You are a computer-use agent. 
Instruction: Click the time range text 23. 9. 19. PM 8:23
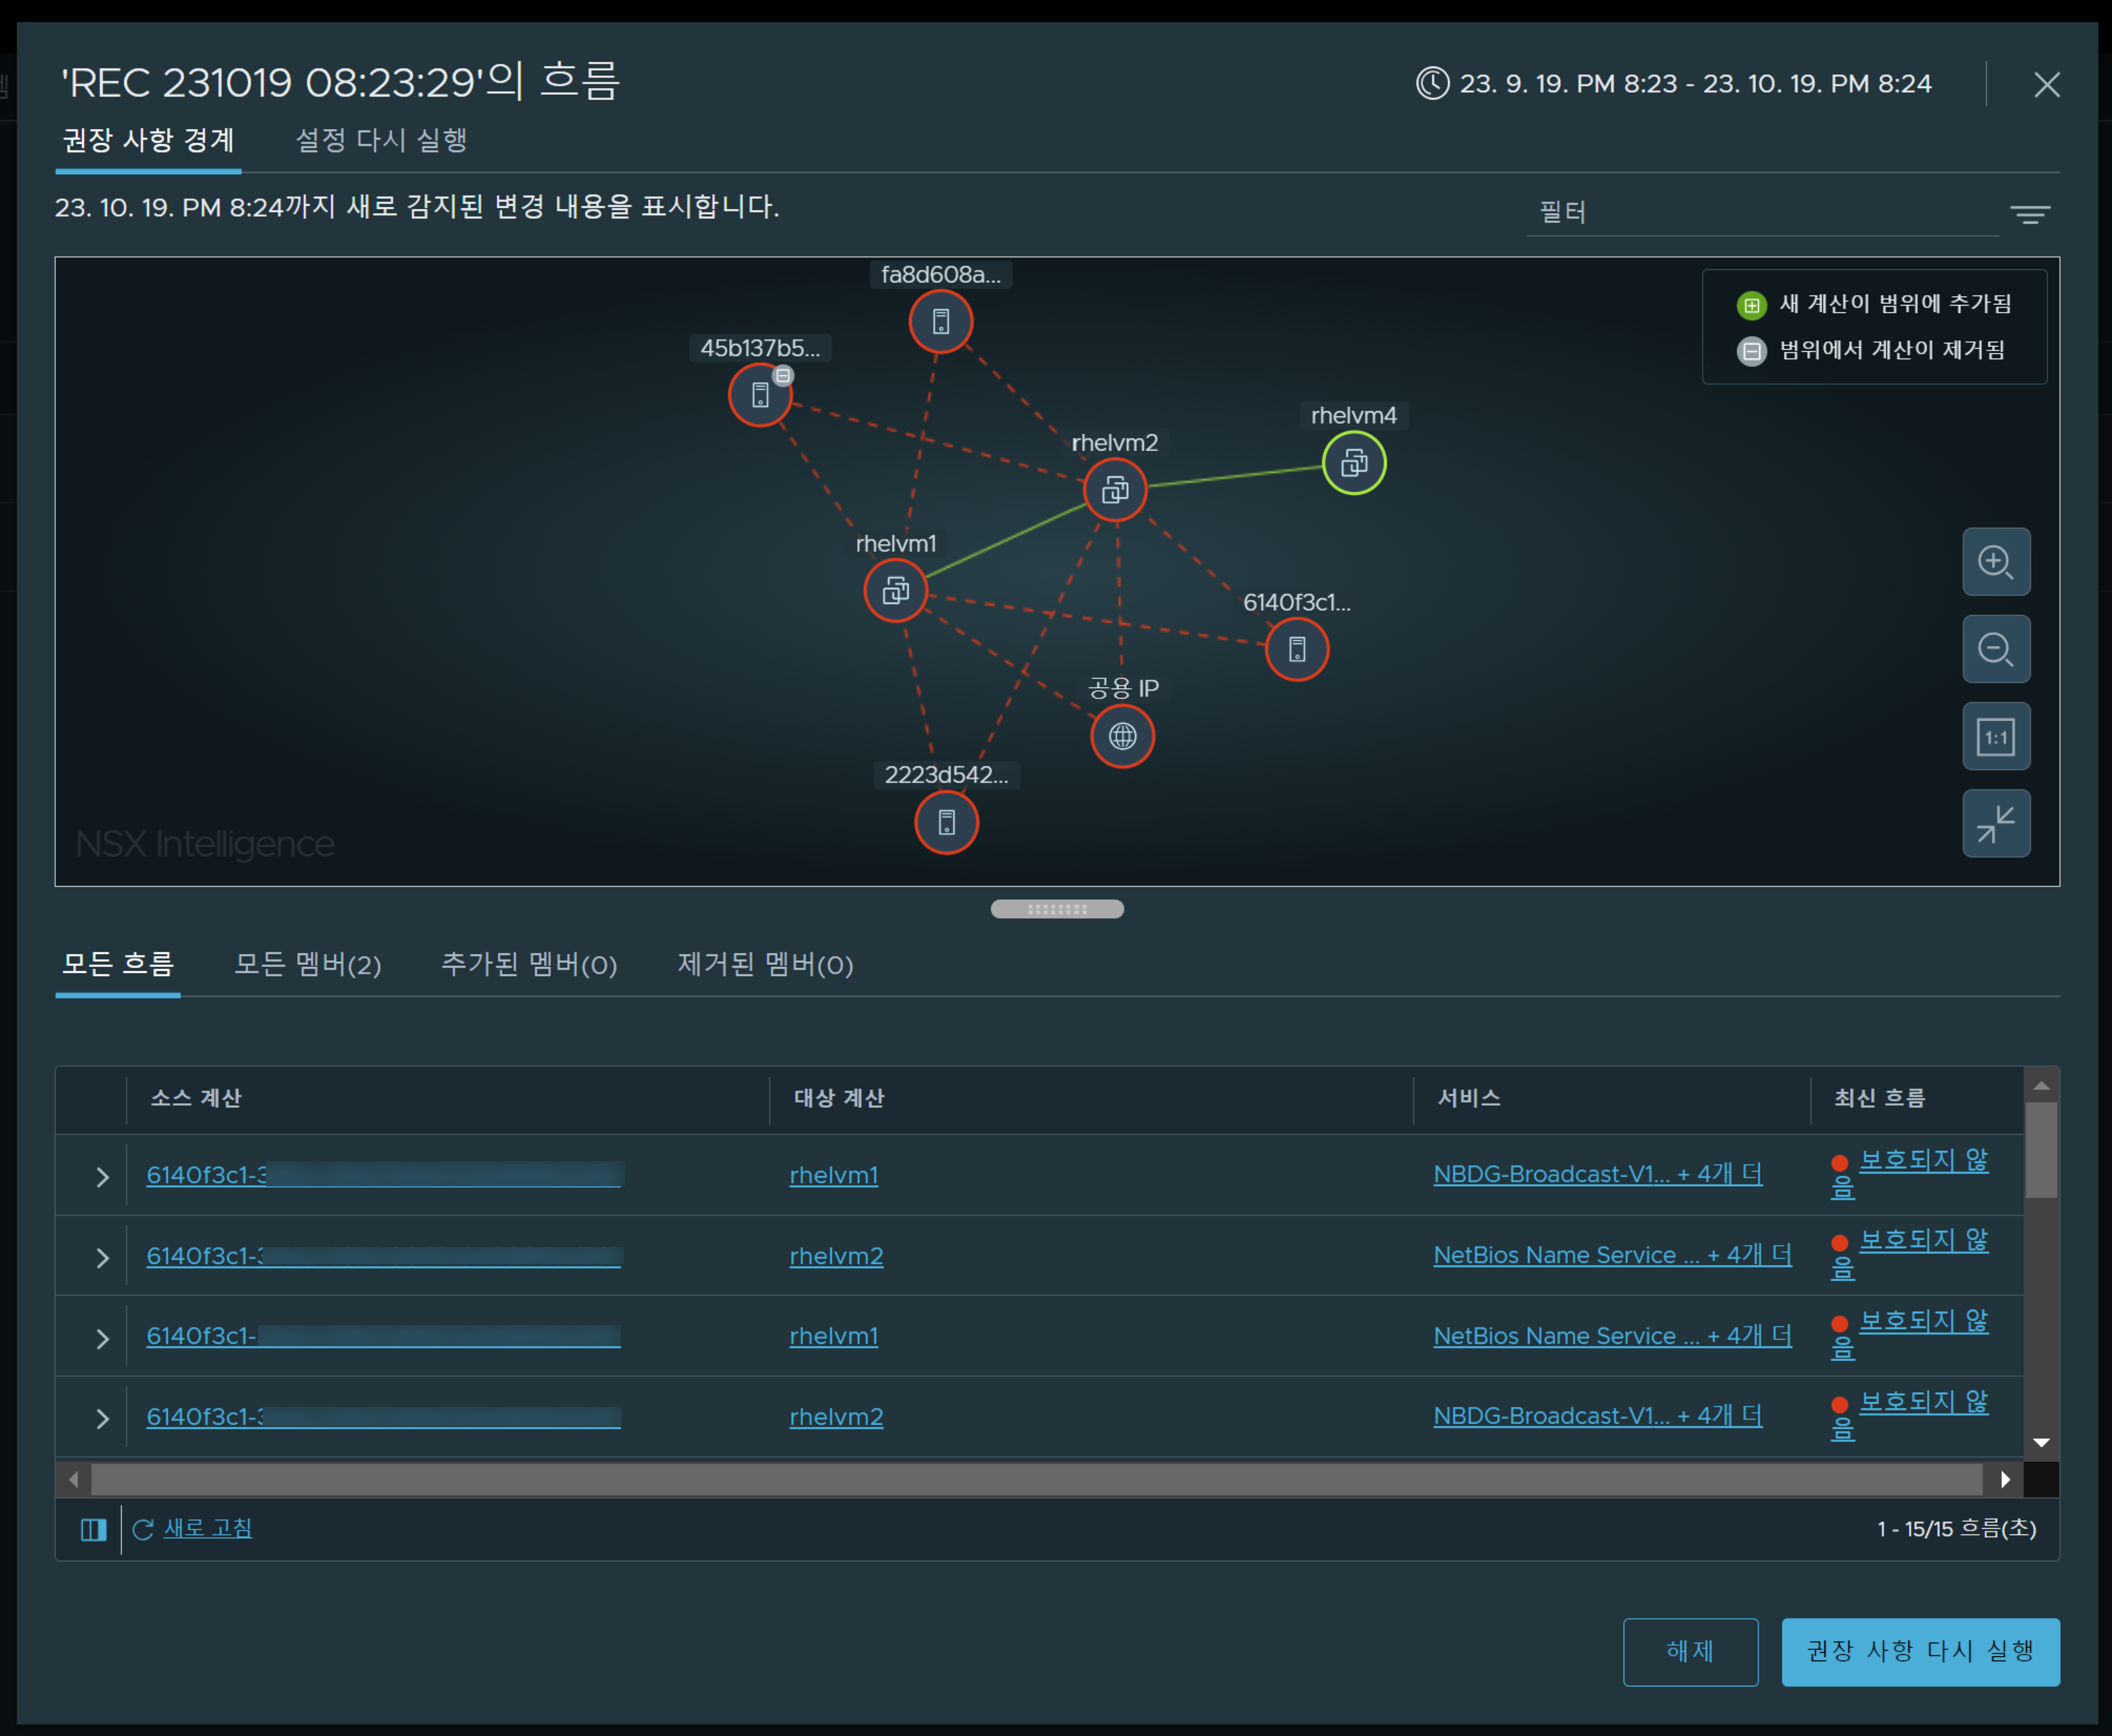1568,84
